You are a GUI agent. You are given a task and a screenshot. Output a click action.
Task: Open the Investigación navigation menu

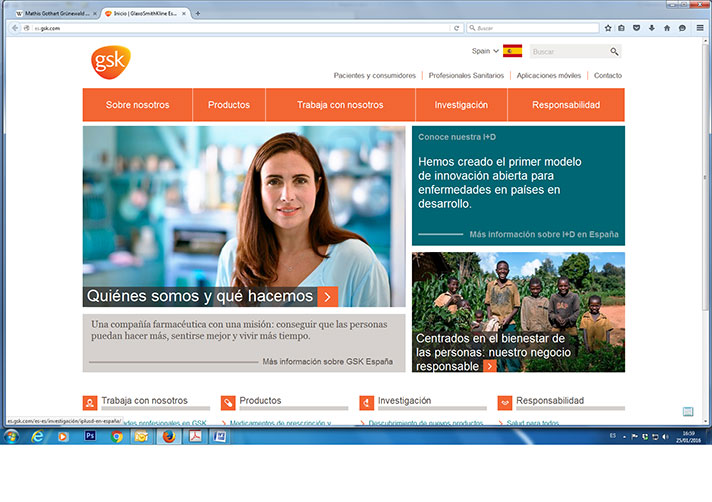[x=461, y=105]
